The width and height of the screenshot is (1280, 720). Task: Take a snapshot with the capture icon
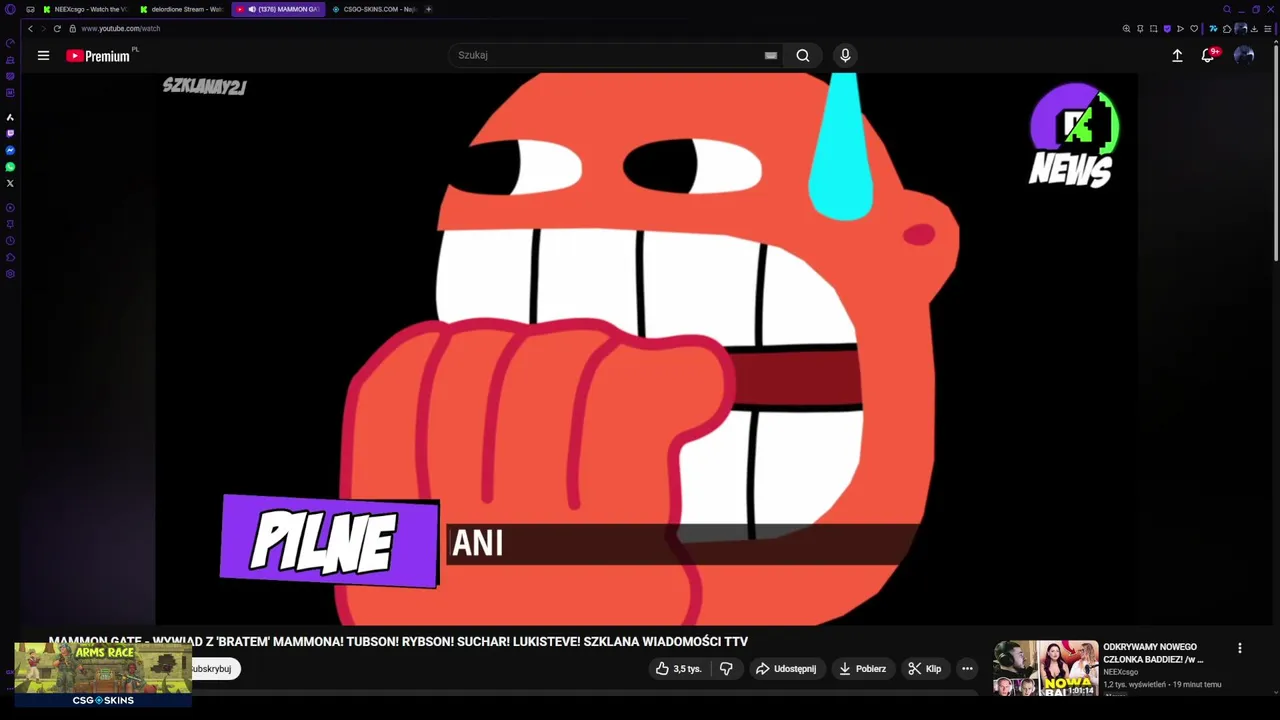(1153, 28)
